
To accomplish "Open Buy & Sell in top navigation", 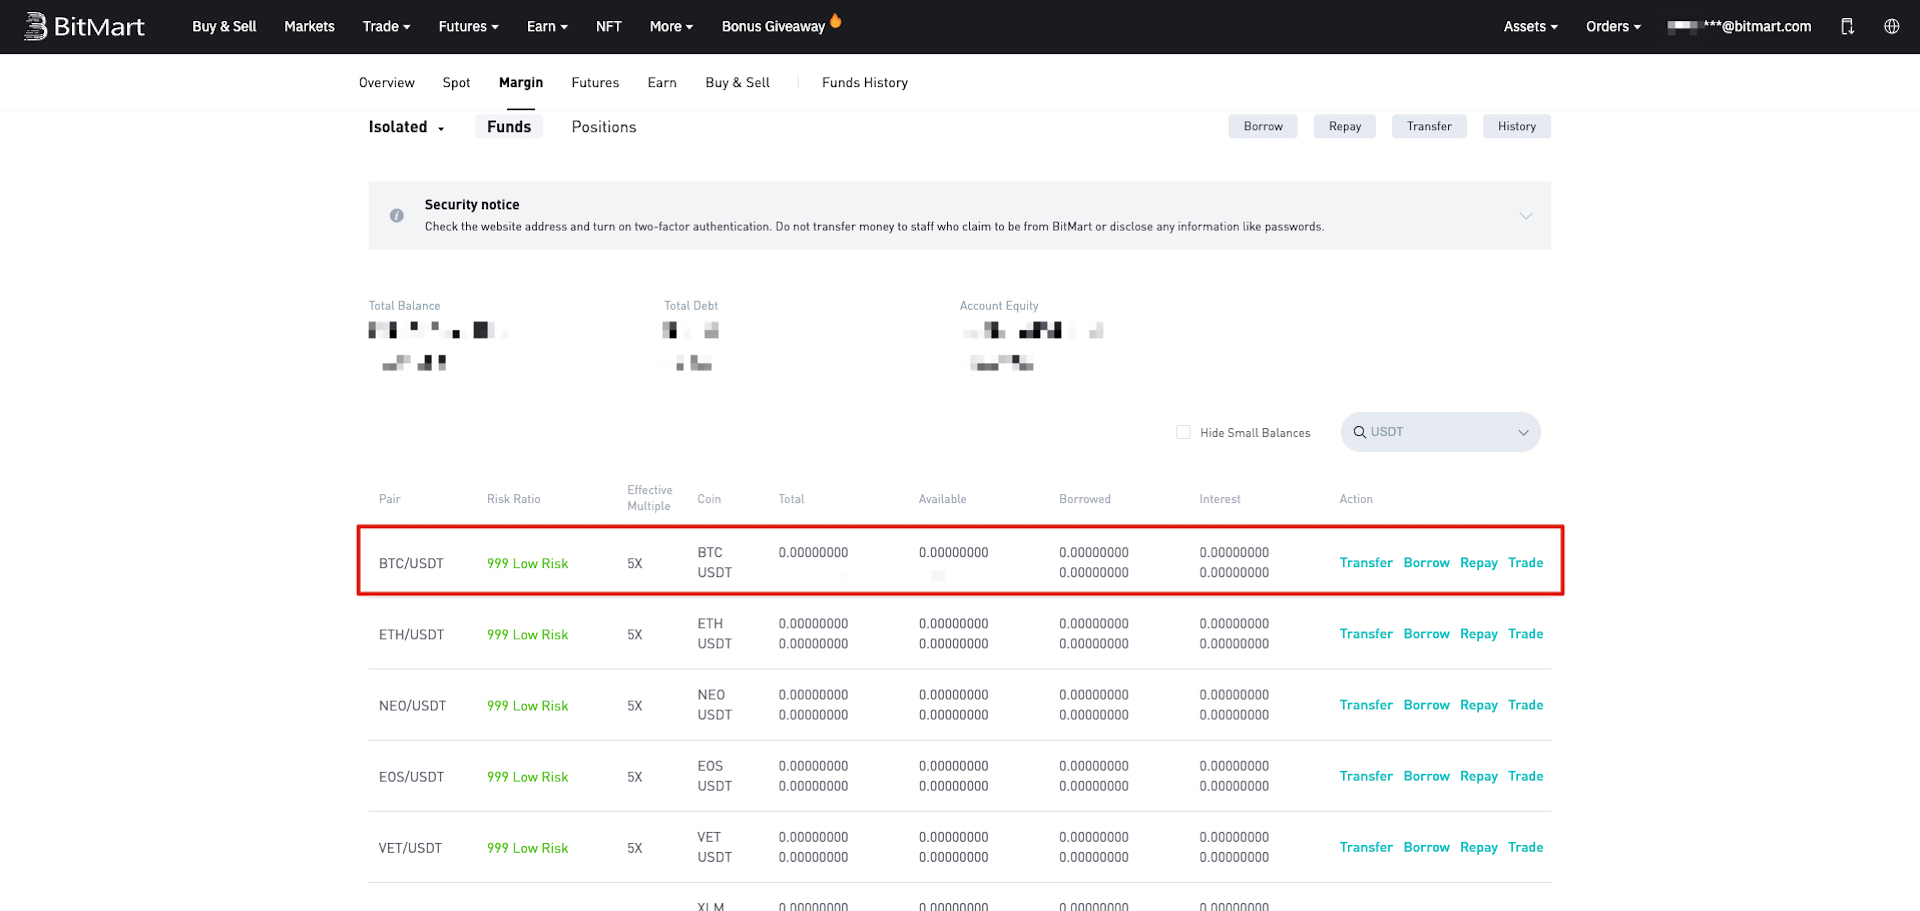I will point(224,27).
